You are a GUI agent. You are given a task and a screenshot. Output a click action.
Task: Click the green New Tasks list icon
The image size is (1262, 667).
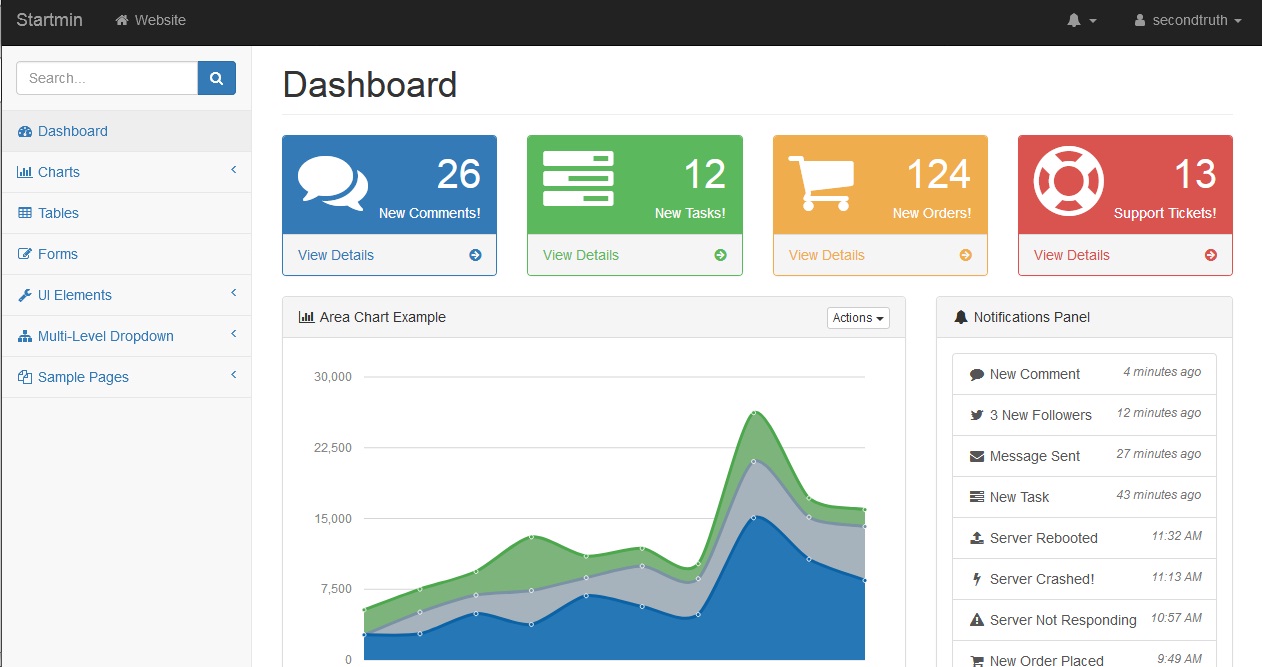tap(578, 179)
